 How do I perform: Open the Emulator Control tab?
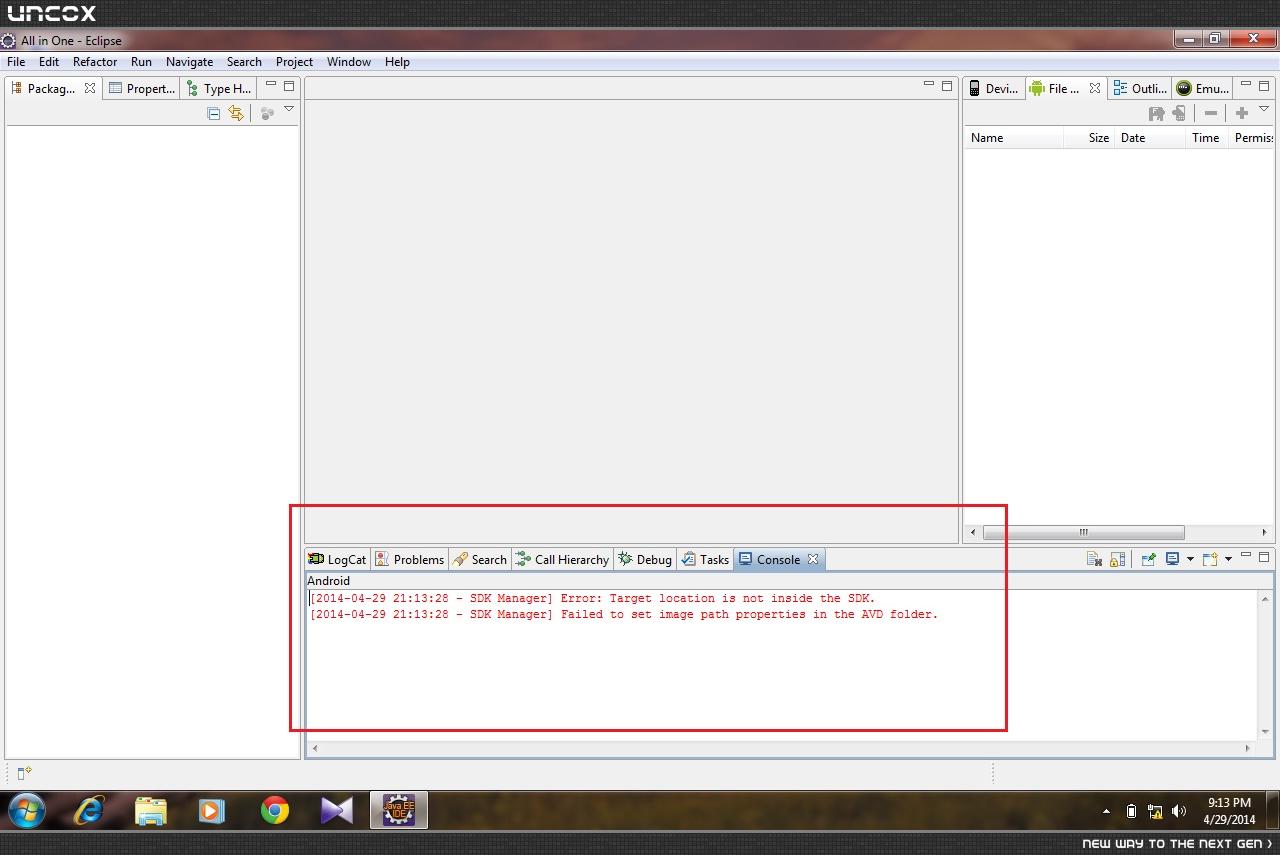point(1202,88)
